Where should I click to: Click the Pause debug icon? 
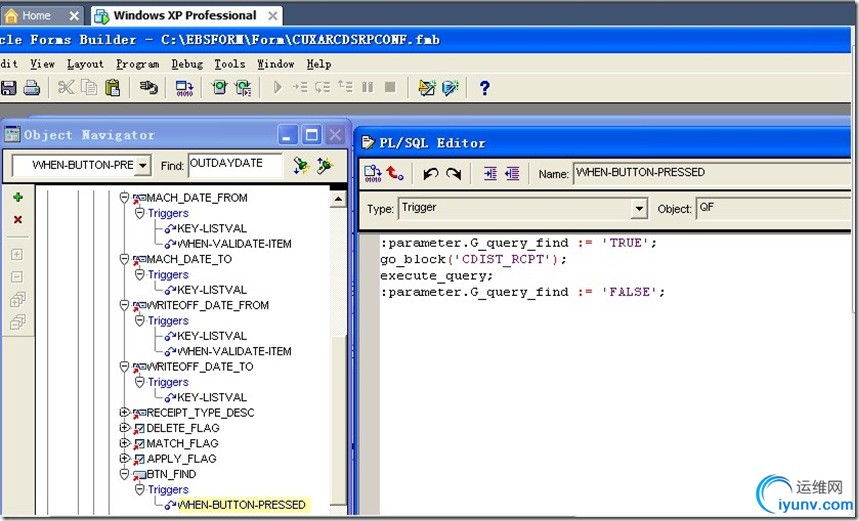pyautogui.click(x=368, y=87)
